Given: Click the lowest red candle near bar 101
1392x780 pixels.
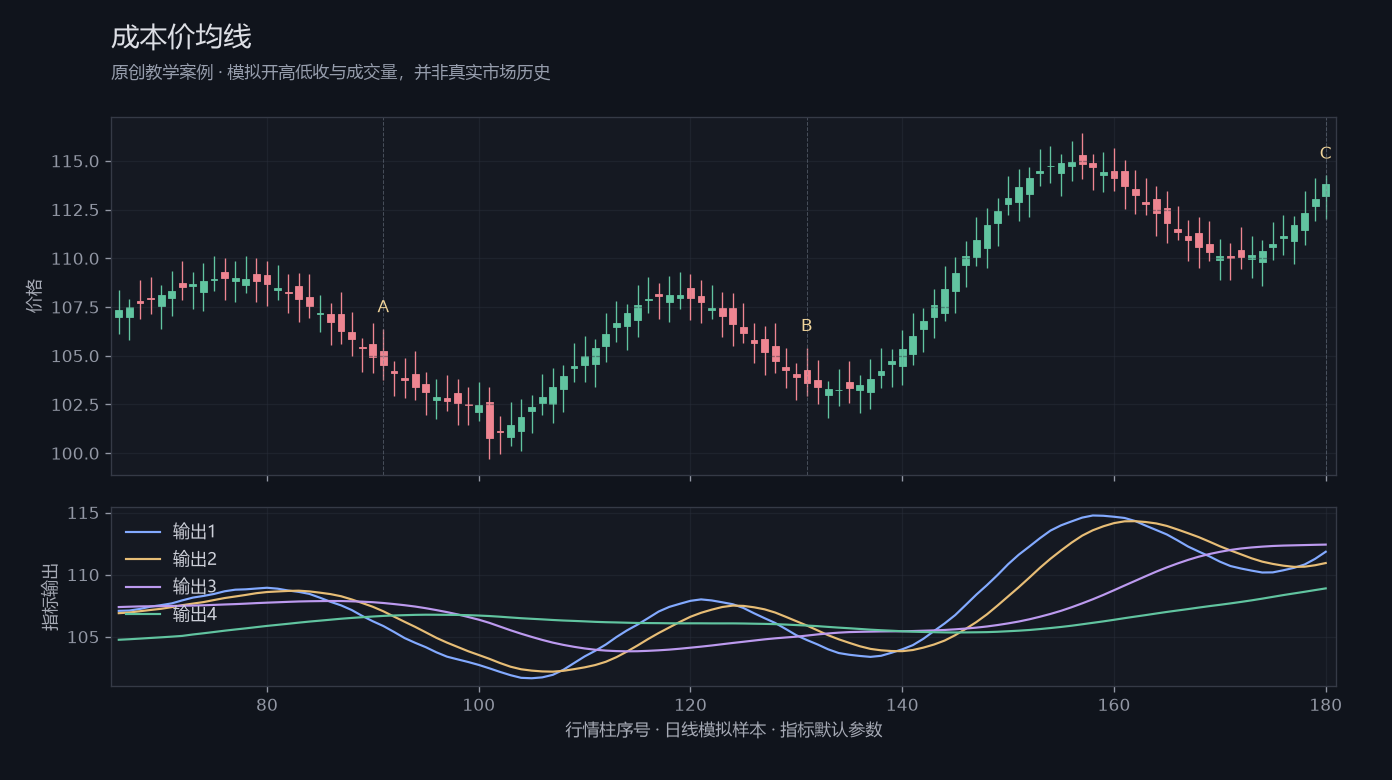Looking at the screenshot, I should (490, 421).
